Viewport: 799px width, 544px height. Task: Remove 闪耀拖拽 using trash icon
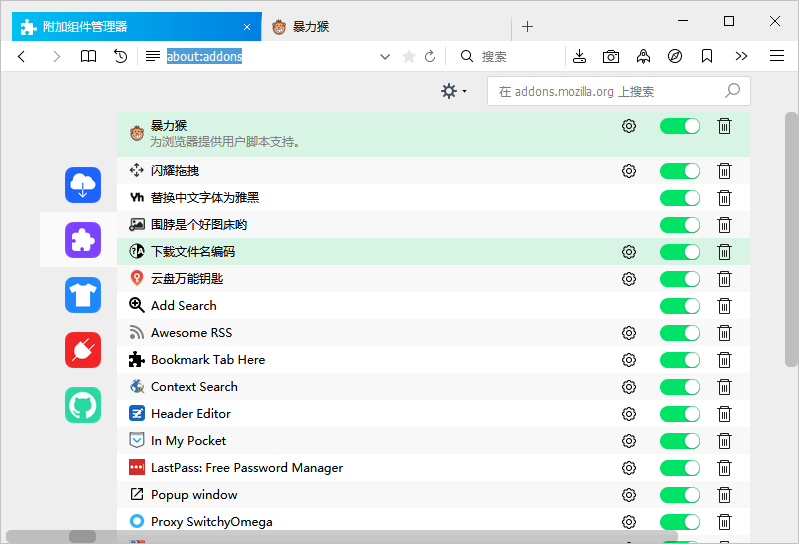pyautogui.click(x=724, y=171)
